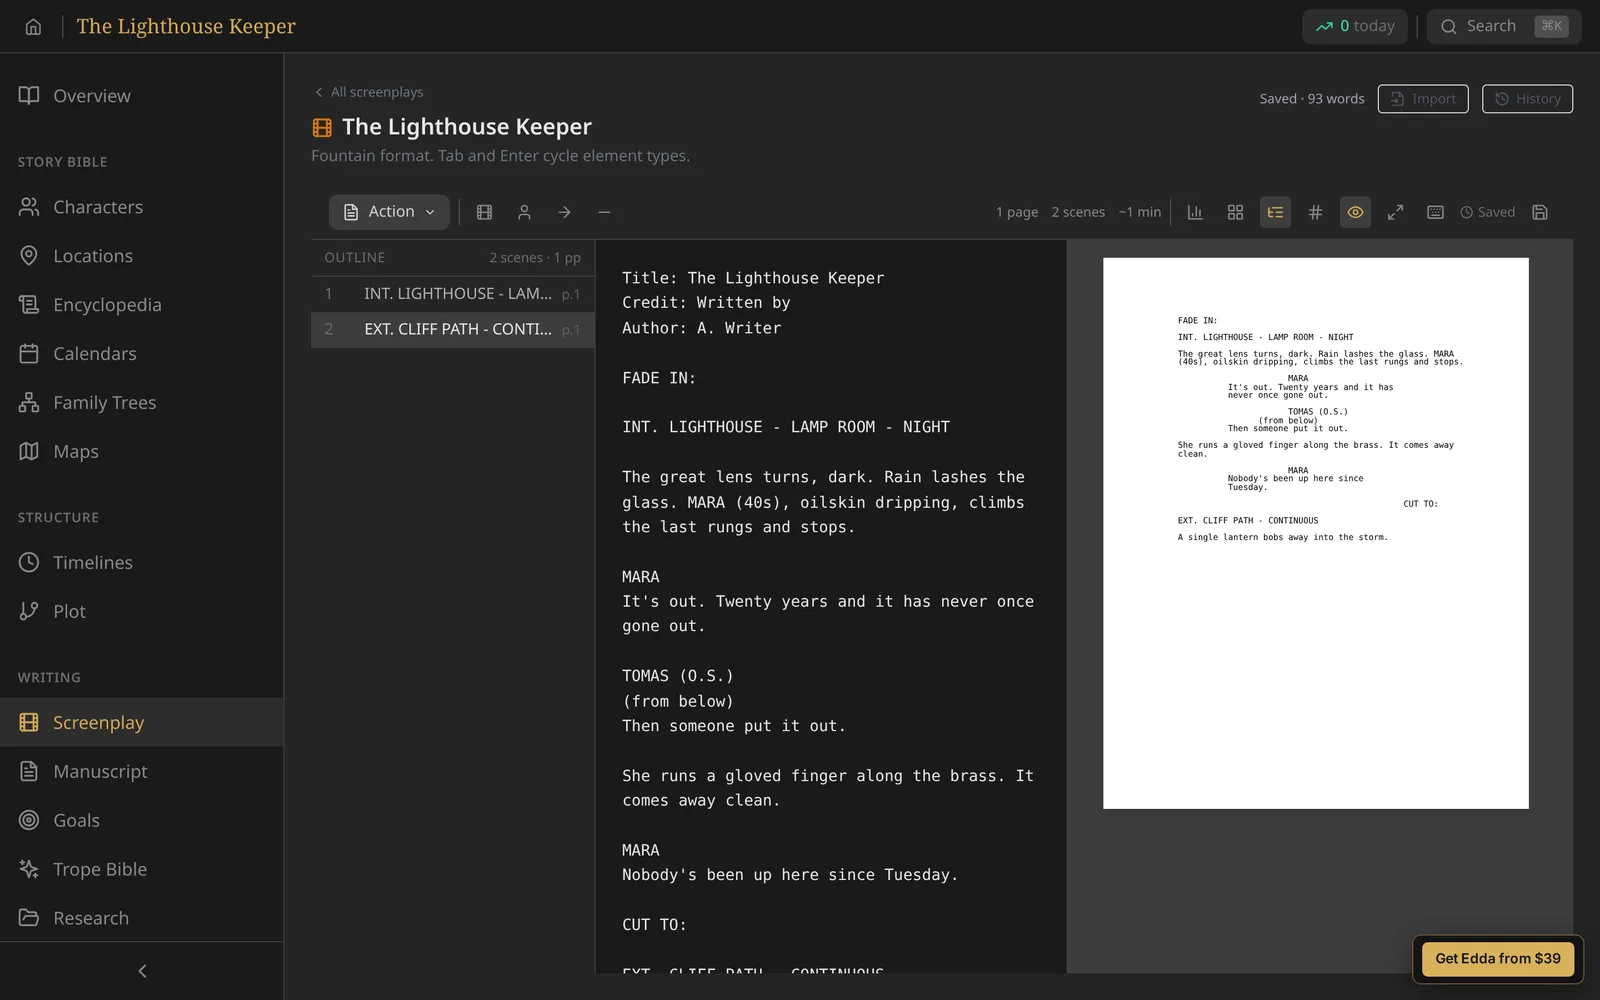Screen dimensions: 1600x1000
Task: Open Family Trees in the sidebar
Action: tap(142, 403)
